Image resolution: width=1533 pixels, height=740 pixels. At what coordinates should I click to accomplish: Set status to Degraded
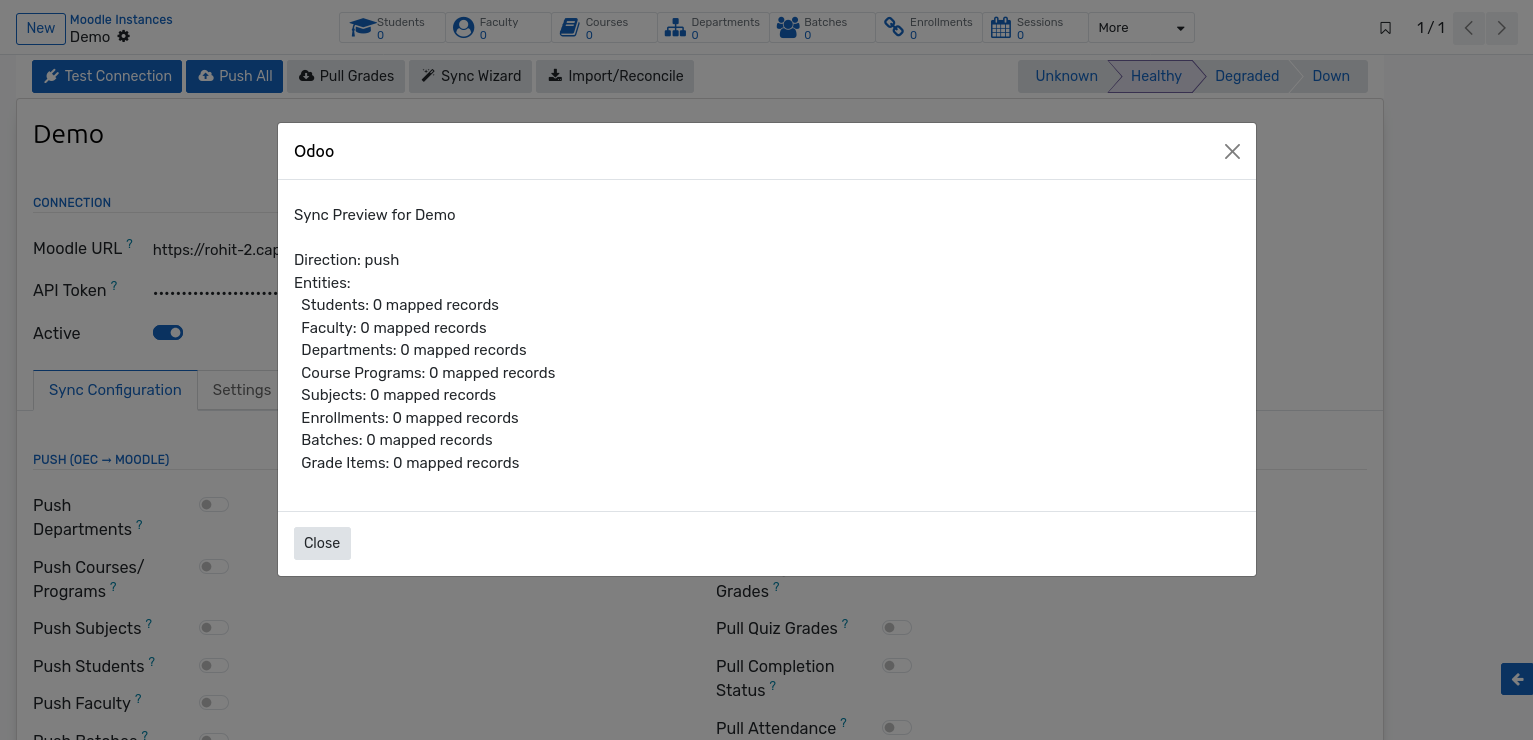1247,76
